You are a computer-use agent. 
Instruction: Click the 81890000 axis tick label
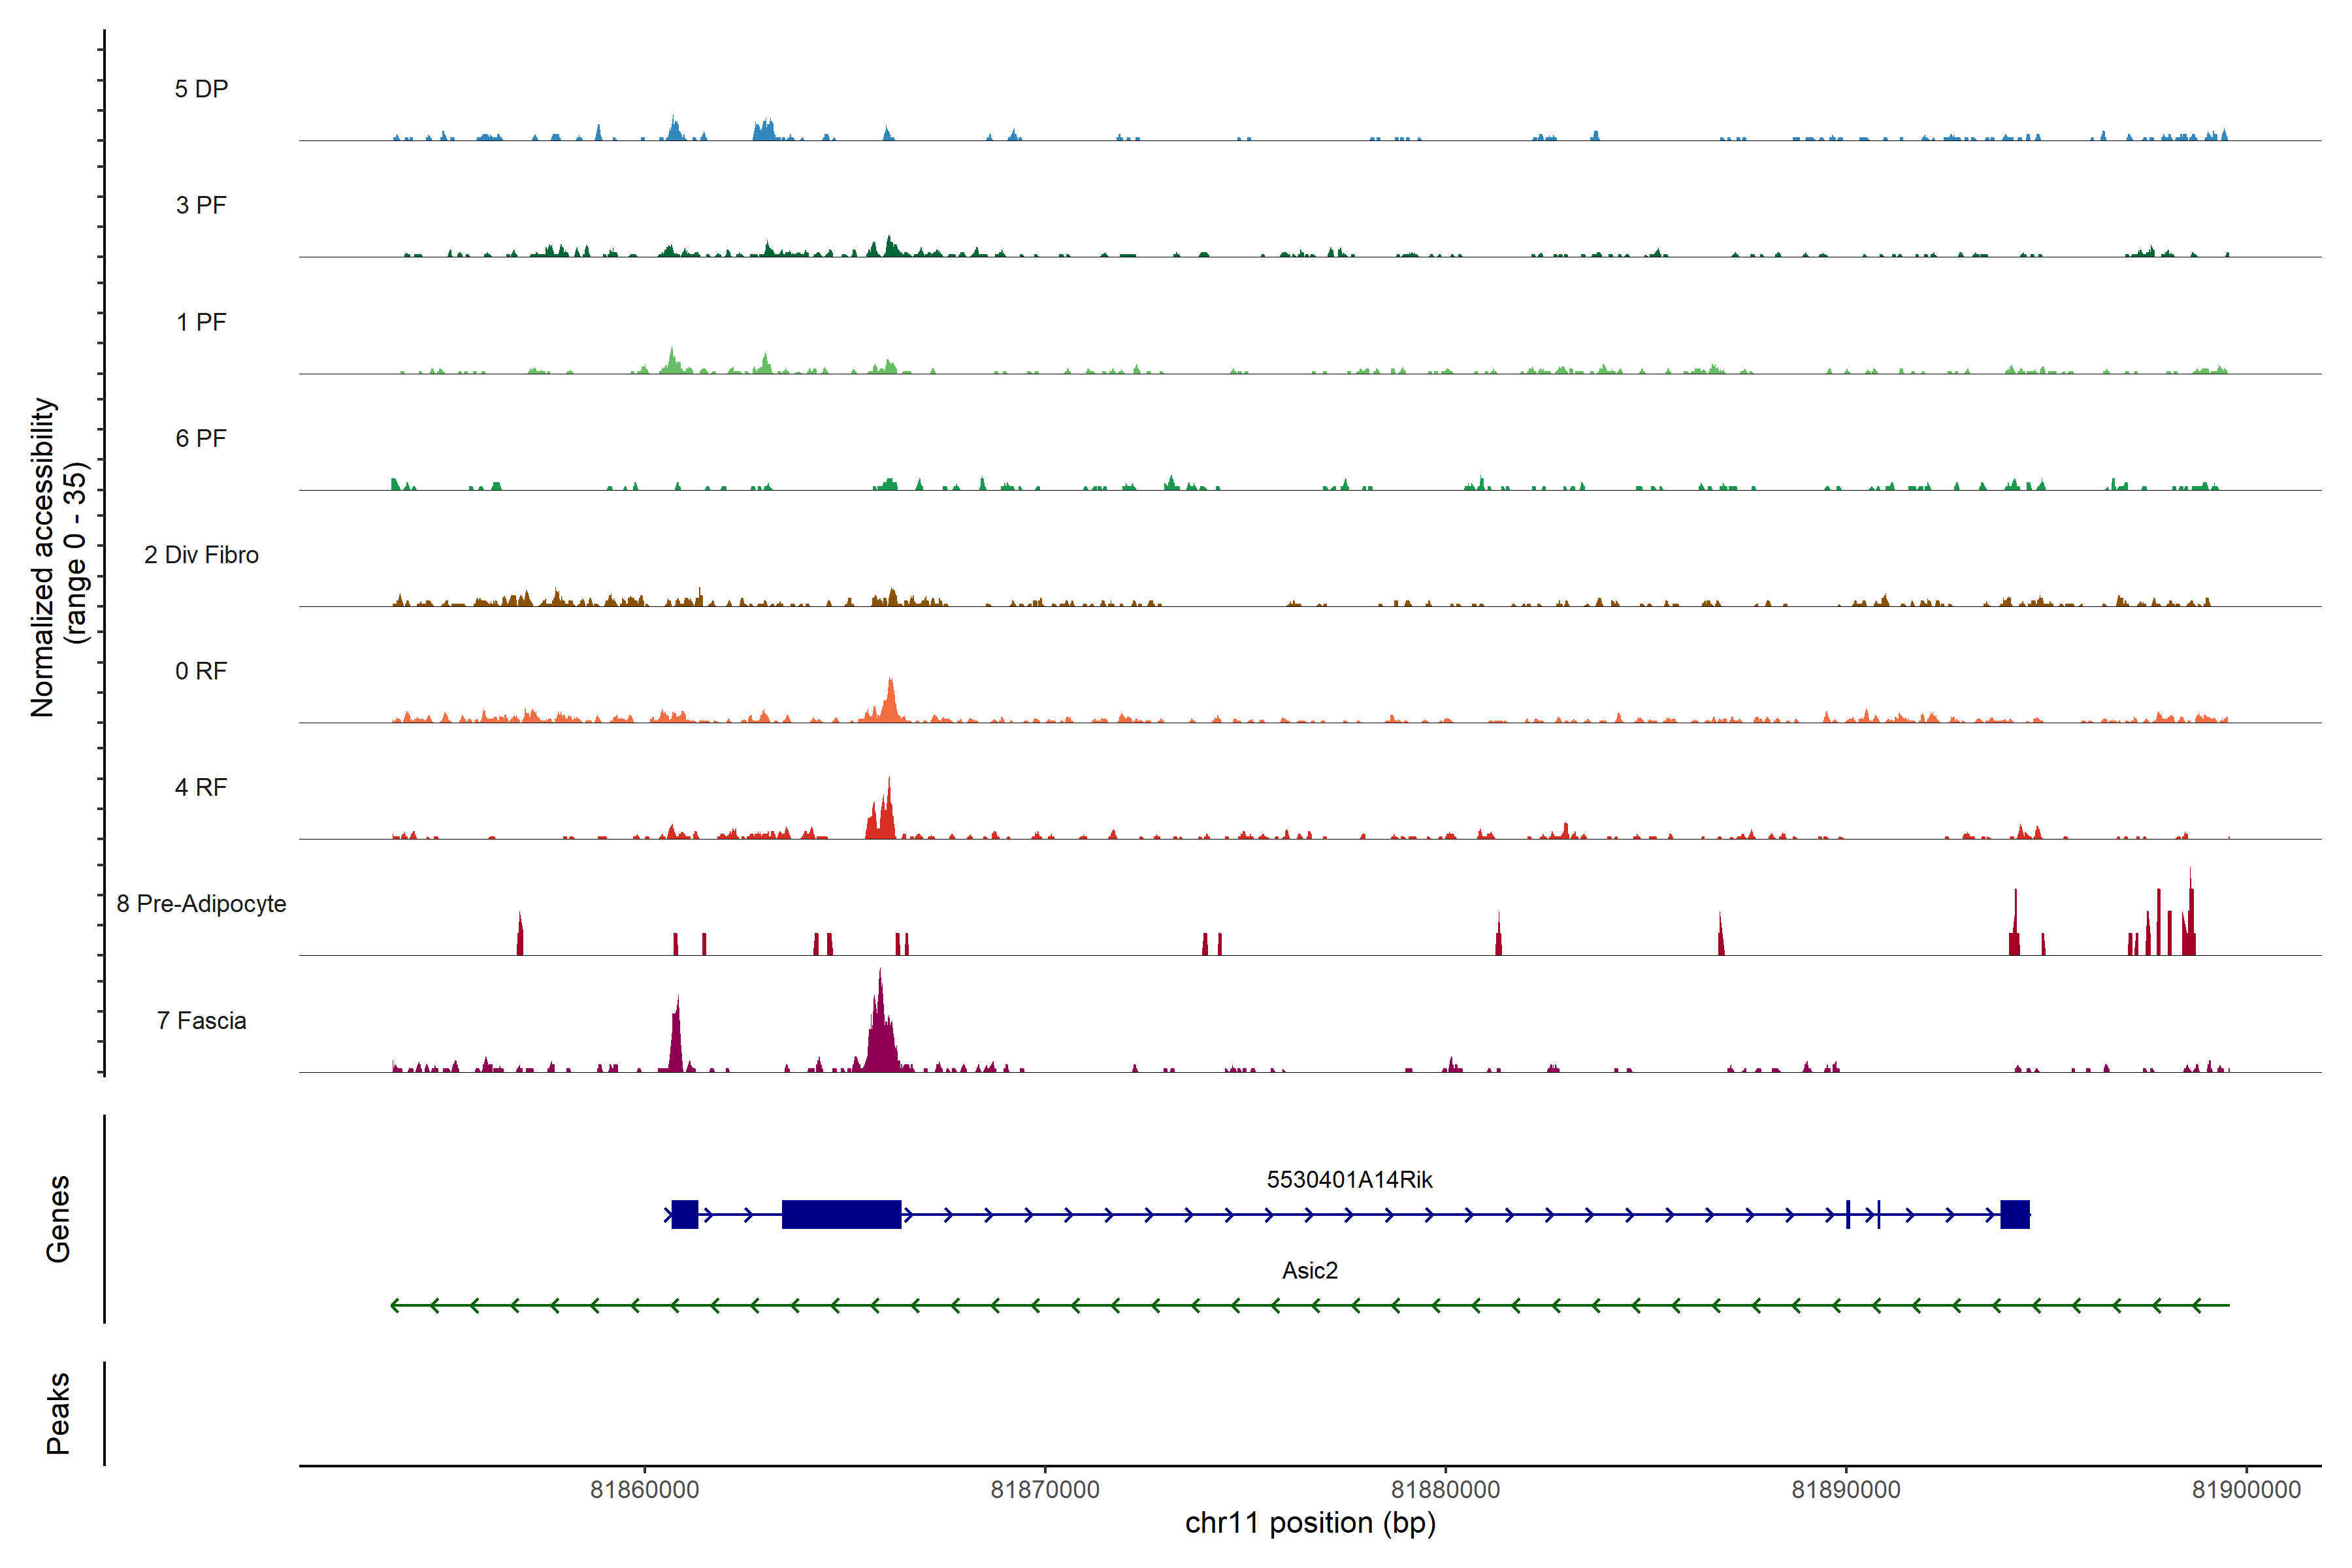[x=1845, y=1489]
